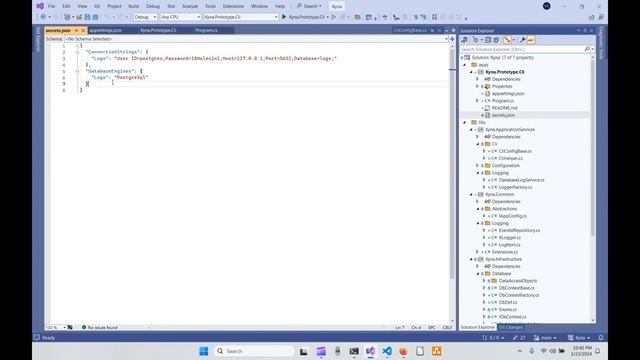Open the feedback icon at top right
Image resolution: width=640 pixels, height=360 pixels.
pos(601,17)
